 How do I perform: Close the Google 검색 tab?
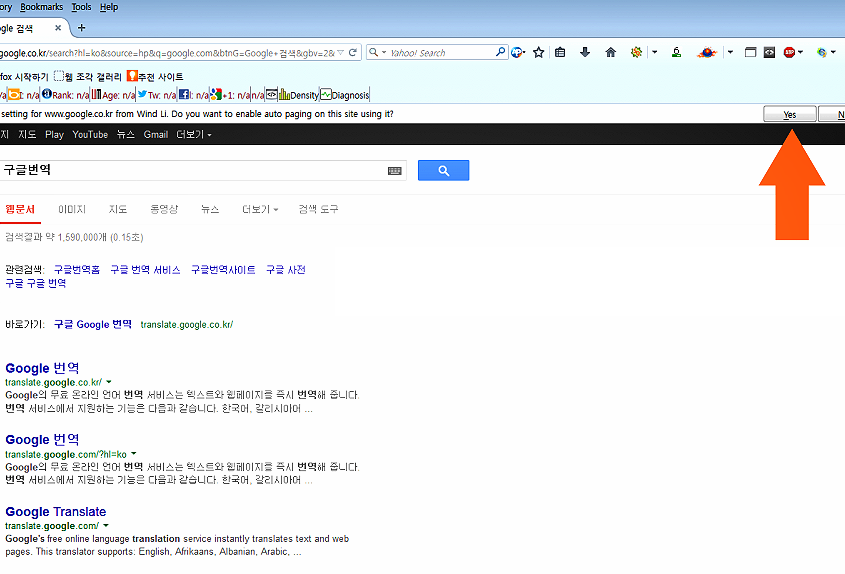coord(58,28)
